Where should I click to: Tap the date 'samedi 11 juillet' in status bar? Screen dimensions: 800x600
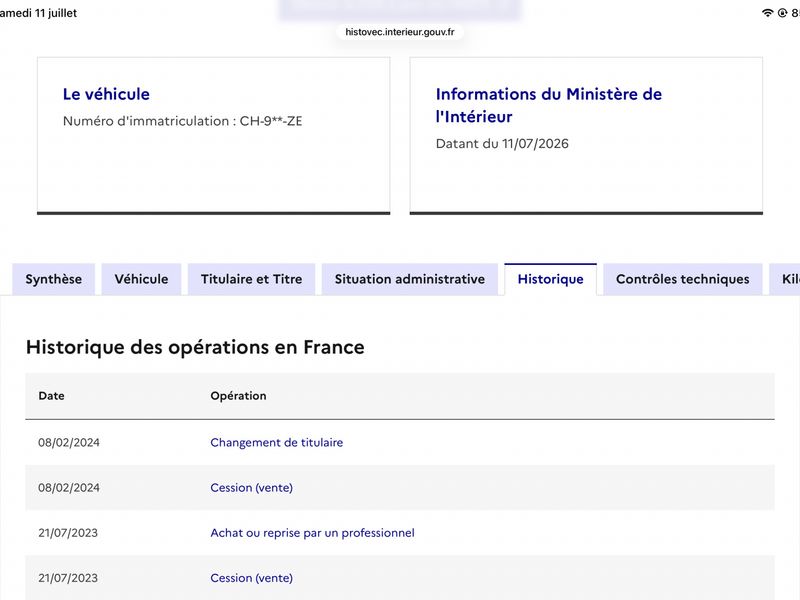pyautogui.click(x=38, y=13)
